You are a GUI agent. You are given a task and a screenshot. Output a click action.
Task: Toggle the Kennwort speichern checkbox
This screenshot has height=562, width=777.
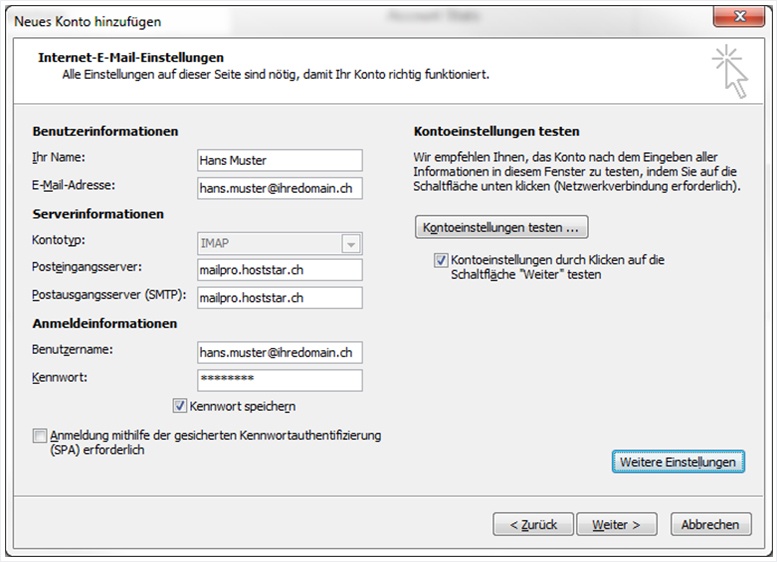click(x=179, y=406)
